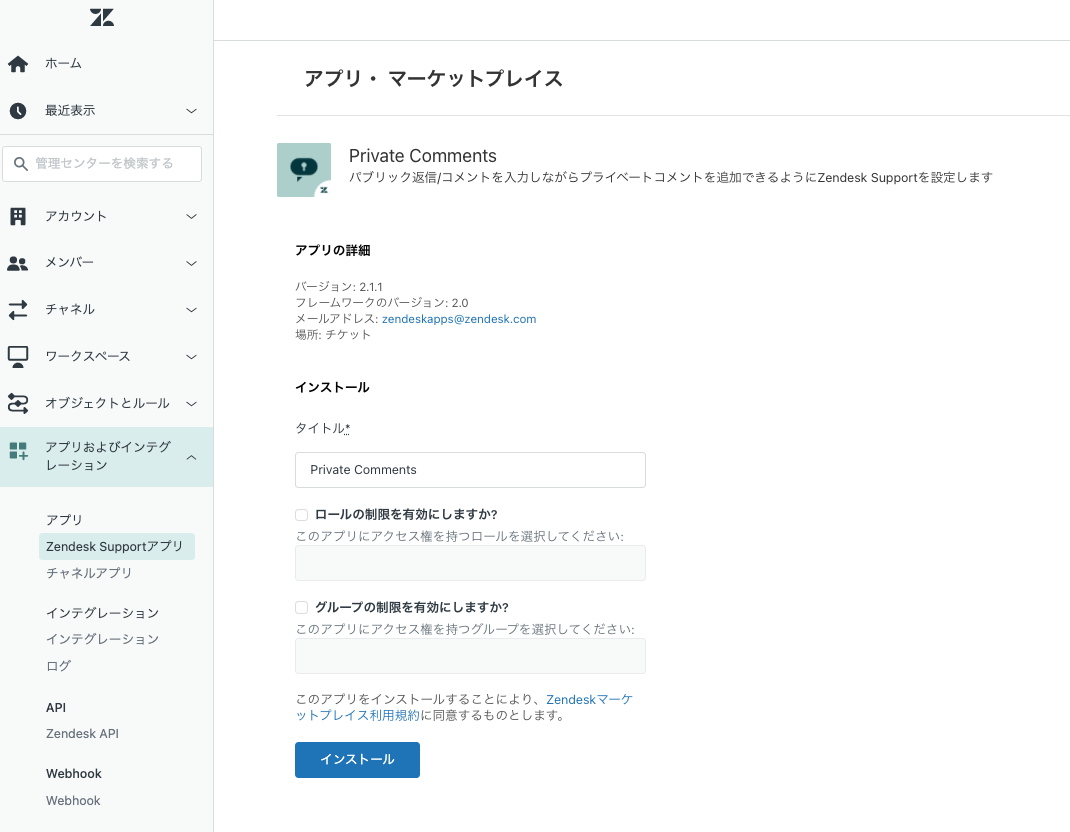Expand the アカウント chevron
Screen dimensions: 1070x832
coord(192,216)
